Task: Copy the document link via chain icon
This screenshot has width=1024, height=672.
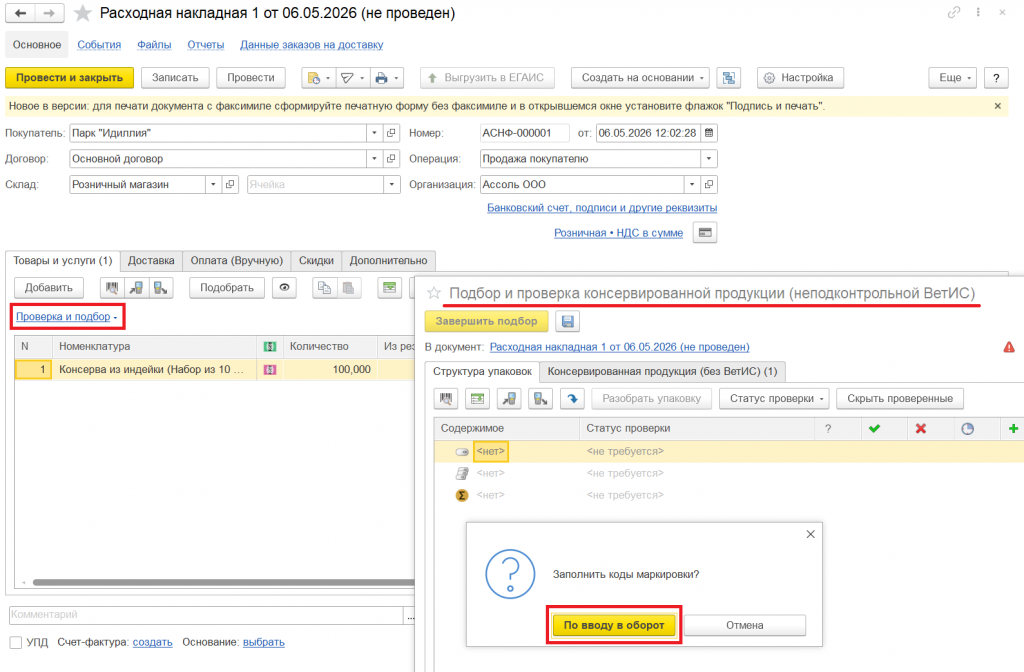Action: [954, 12]
